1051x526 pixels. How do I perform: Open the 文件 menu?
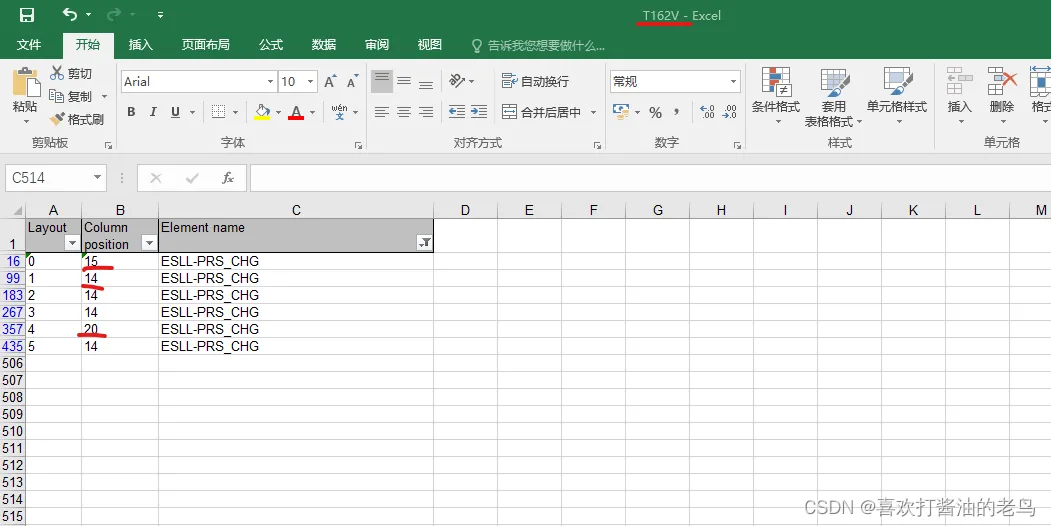click(29, 45)
